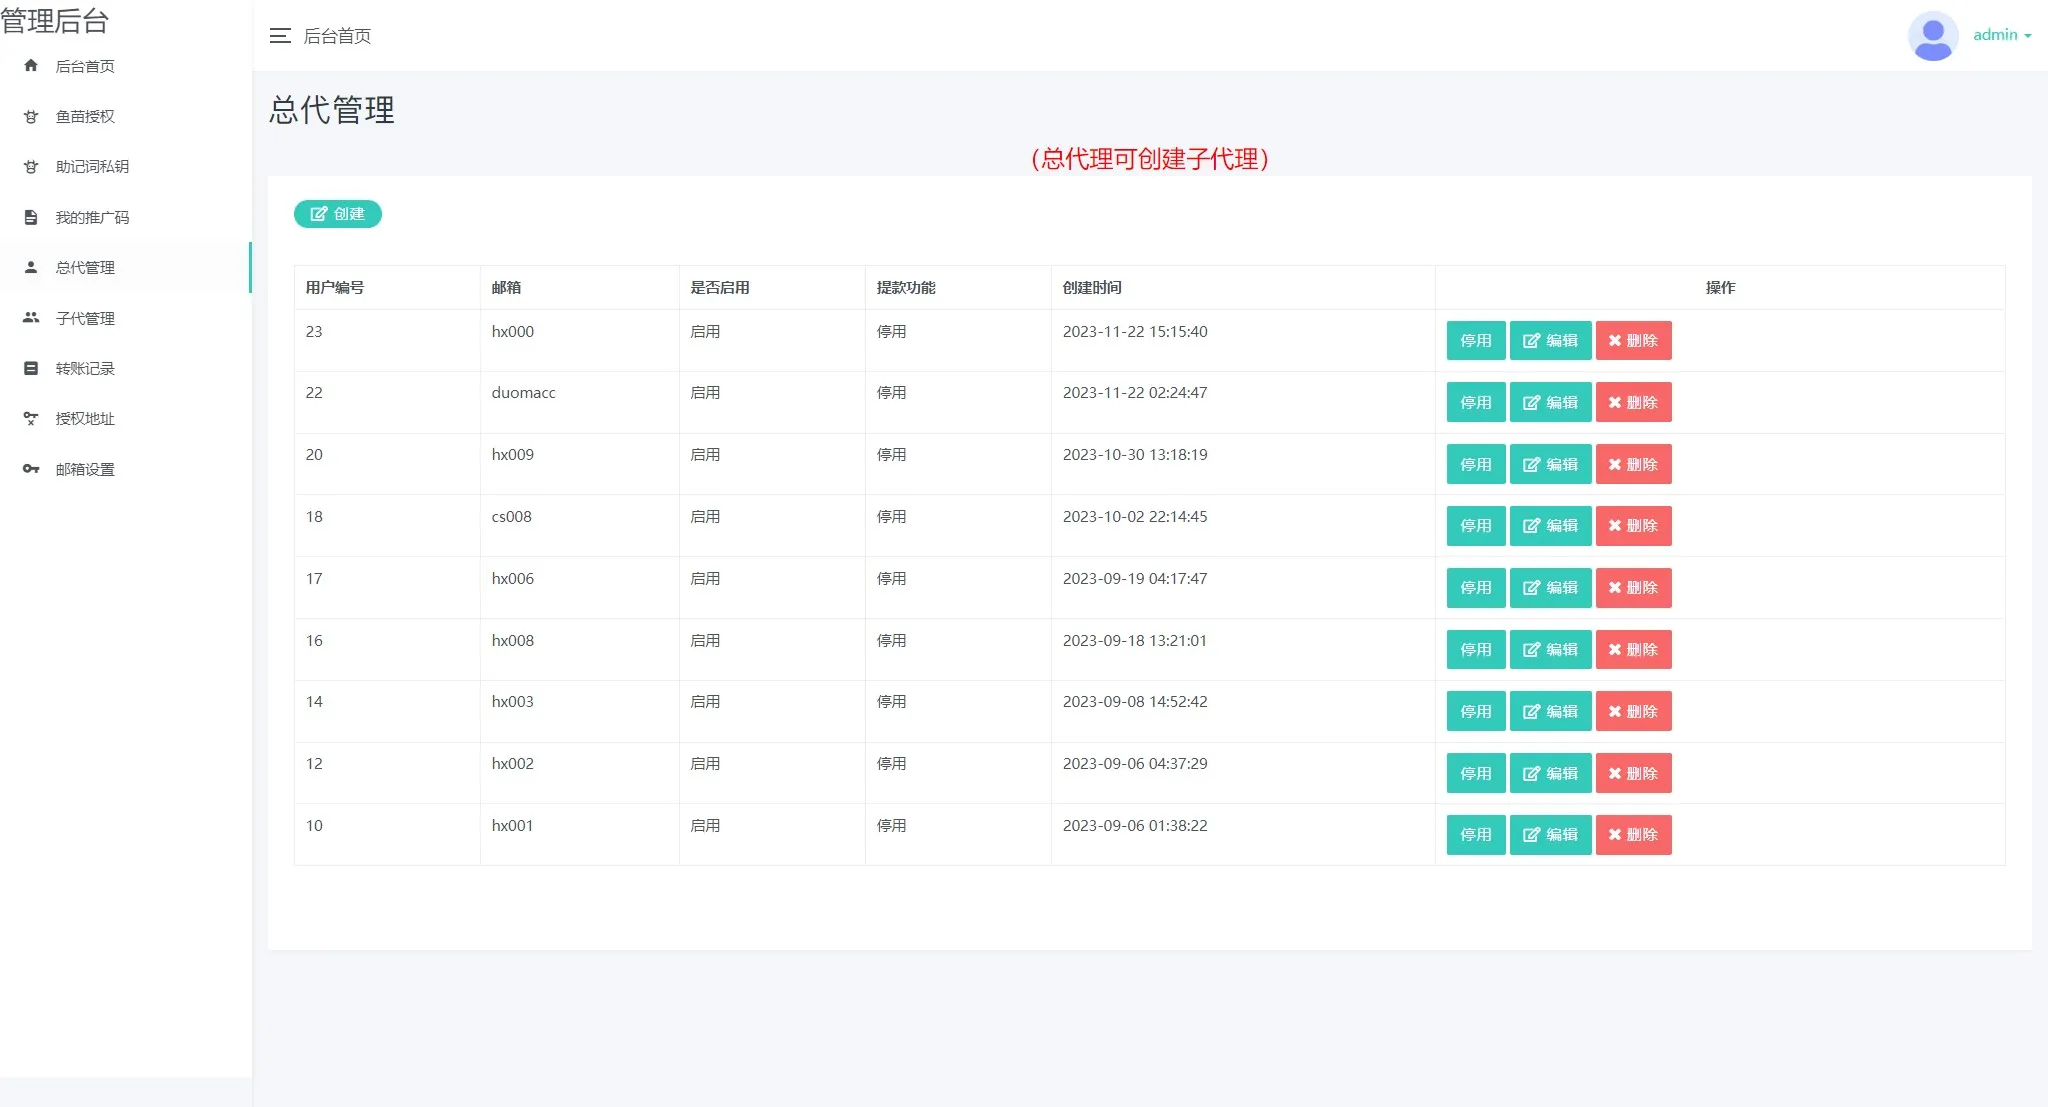Edit user hx009 with 编辑 button
2048x1107 pixels.
click(x=1550, y=465)
